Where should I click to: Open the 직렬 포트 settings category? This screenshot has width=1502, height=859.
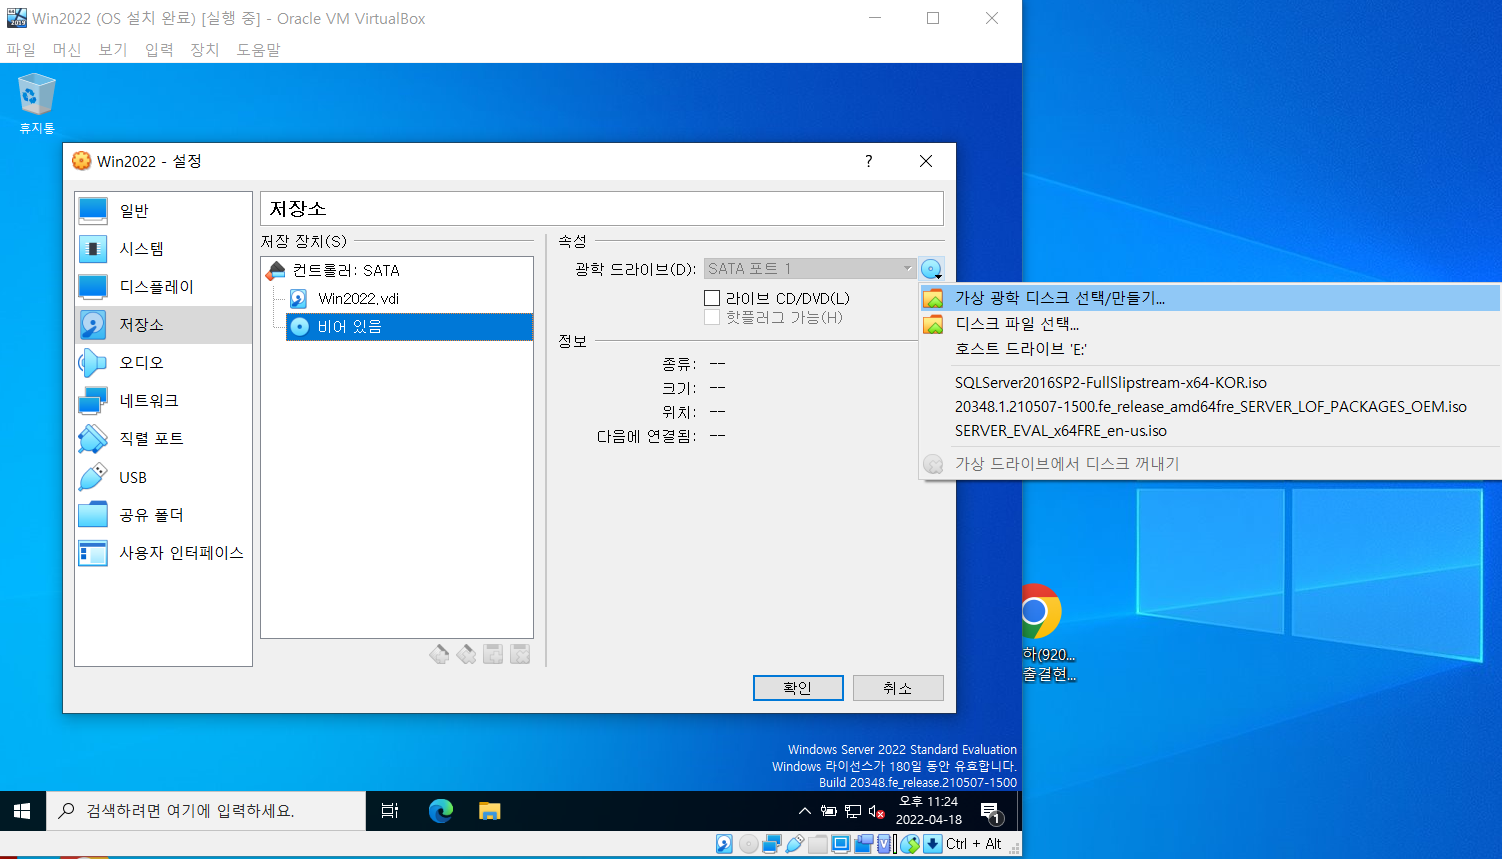tap(163, 439)
